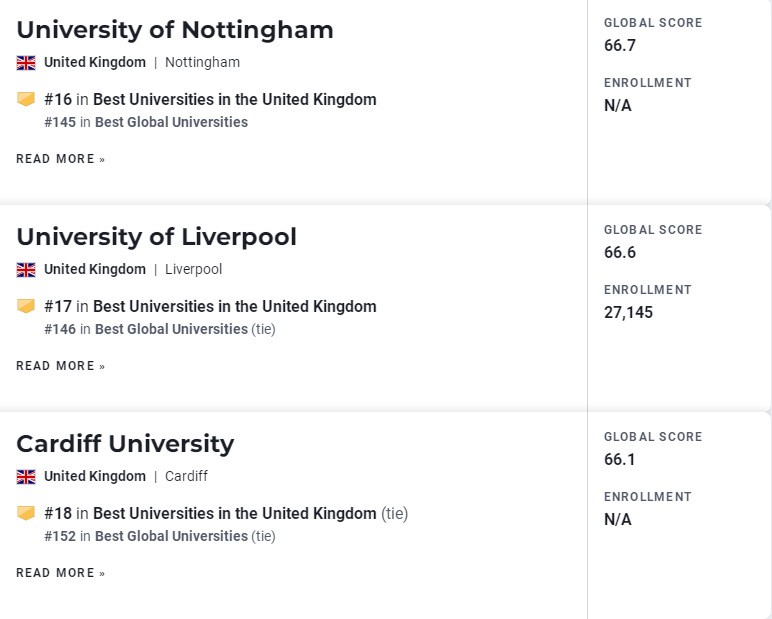The height and width of the screenshot is (619, 772).
Task: Click yellow ranking badge next to #17
Action: (26, 306)
